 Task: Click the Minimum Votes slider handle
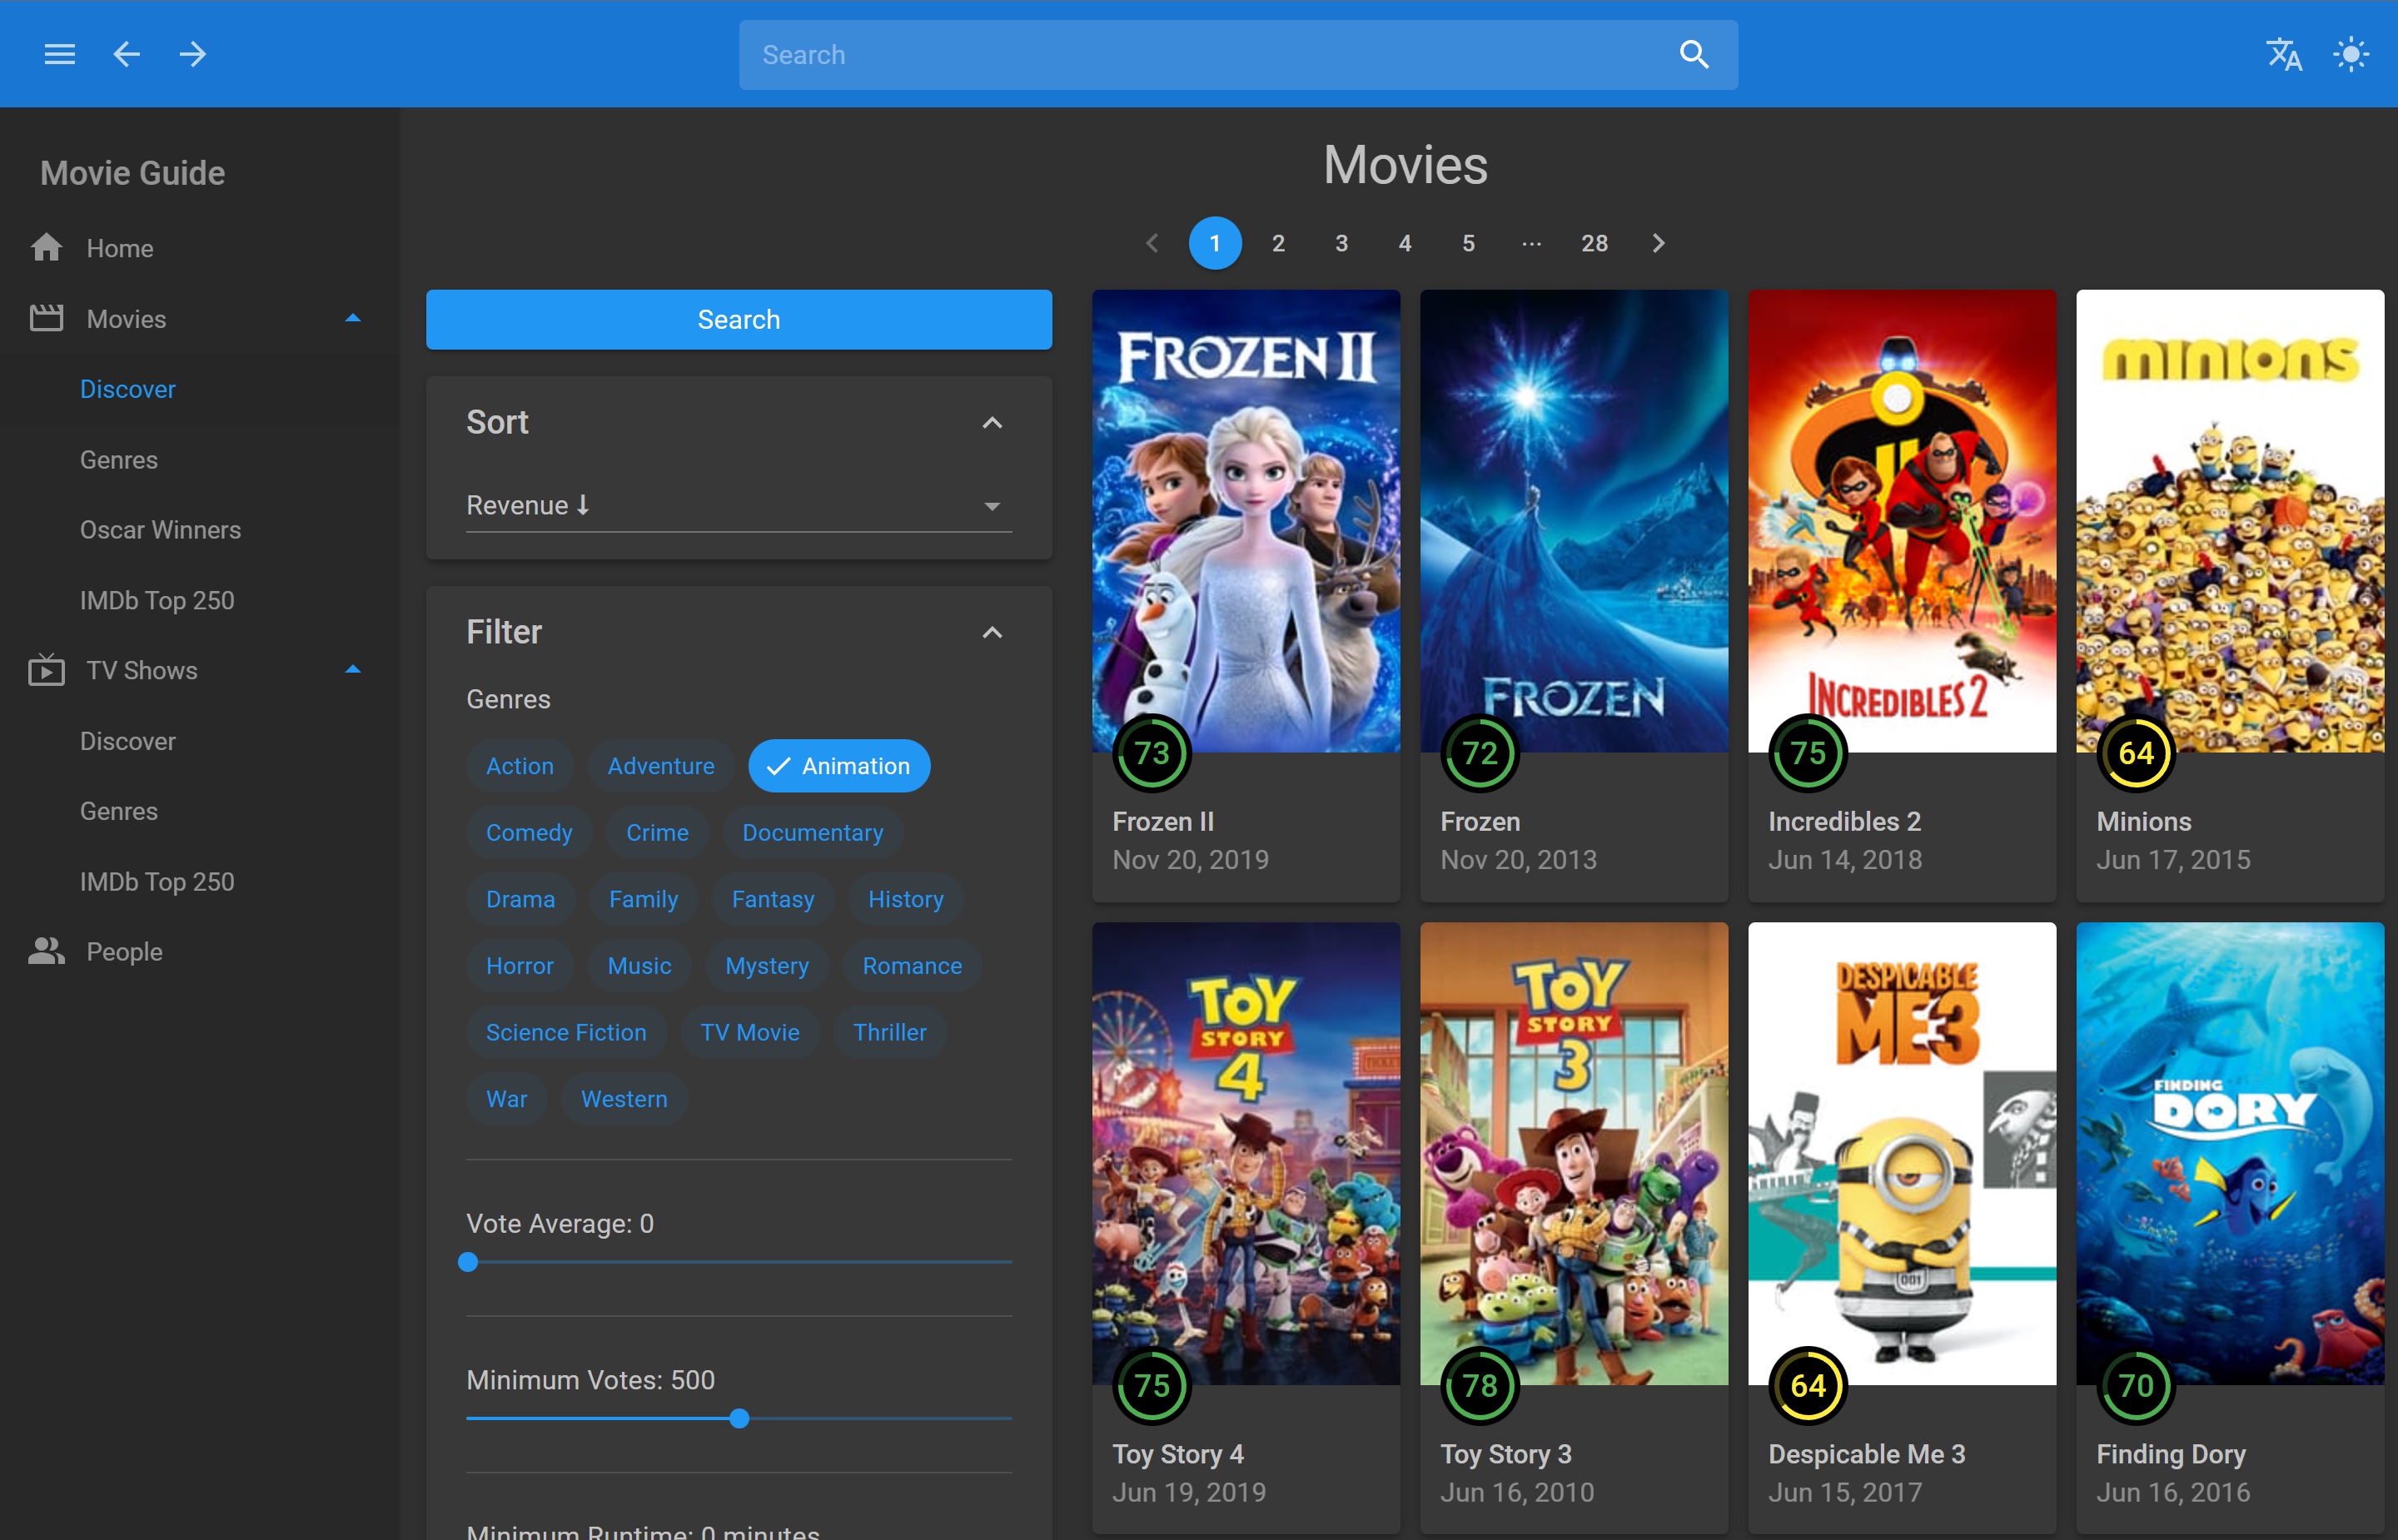point(739,1418)
